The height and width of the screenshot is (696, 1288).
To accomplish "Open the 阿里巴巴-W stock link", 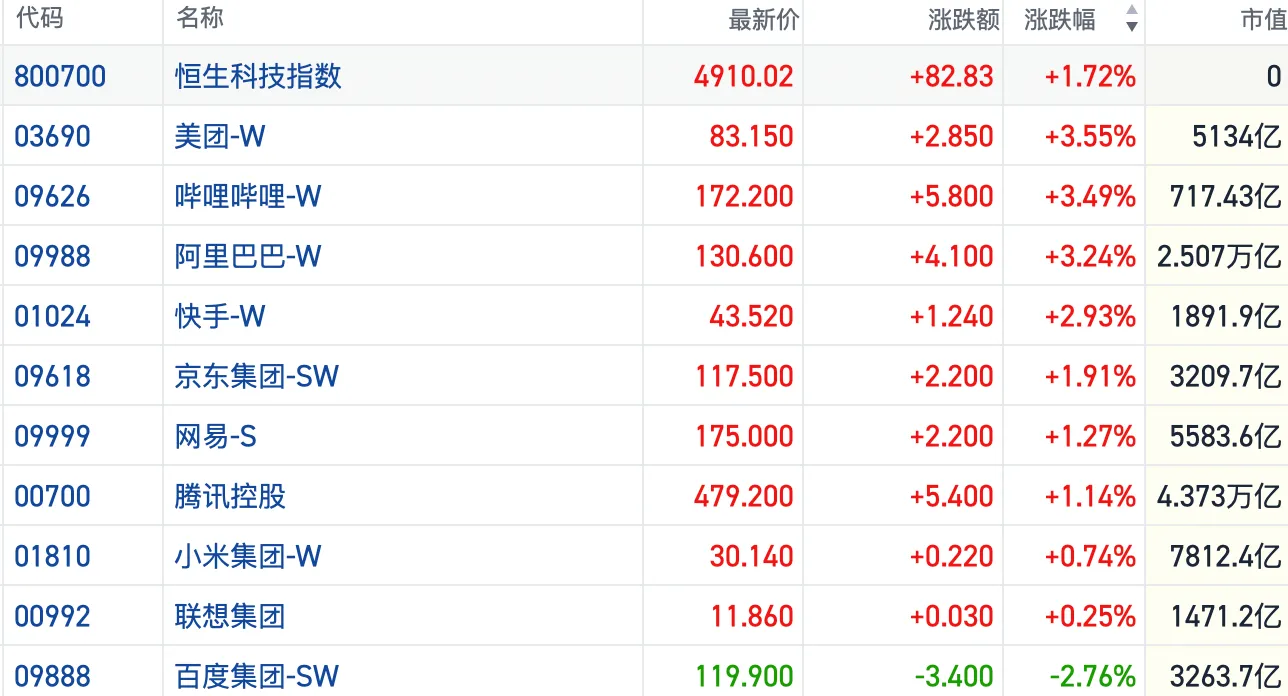I will [248, 256].
